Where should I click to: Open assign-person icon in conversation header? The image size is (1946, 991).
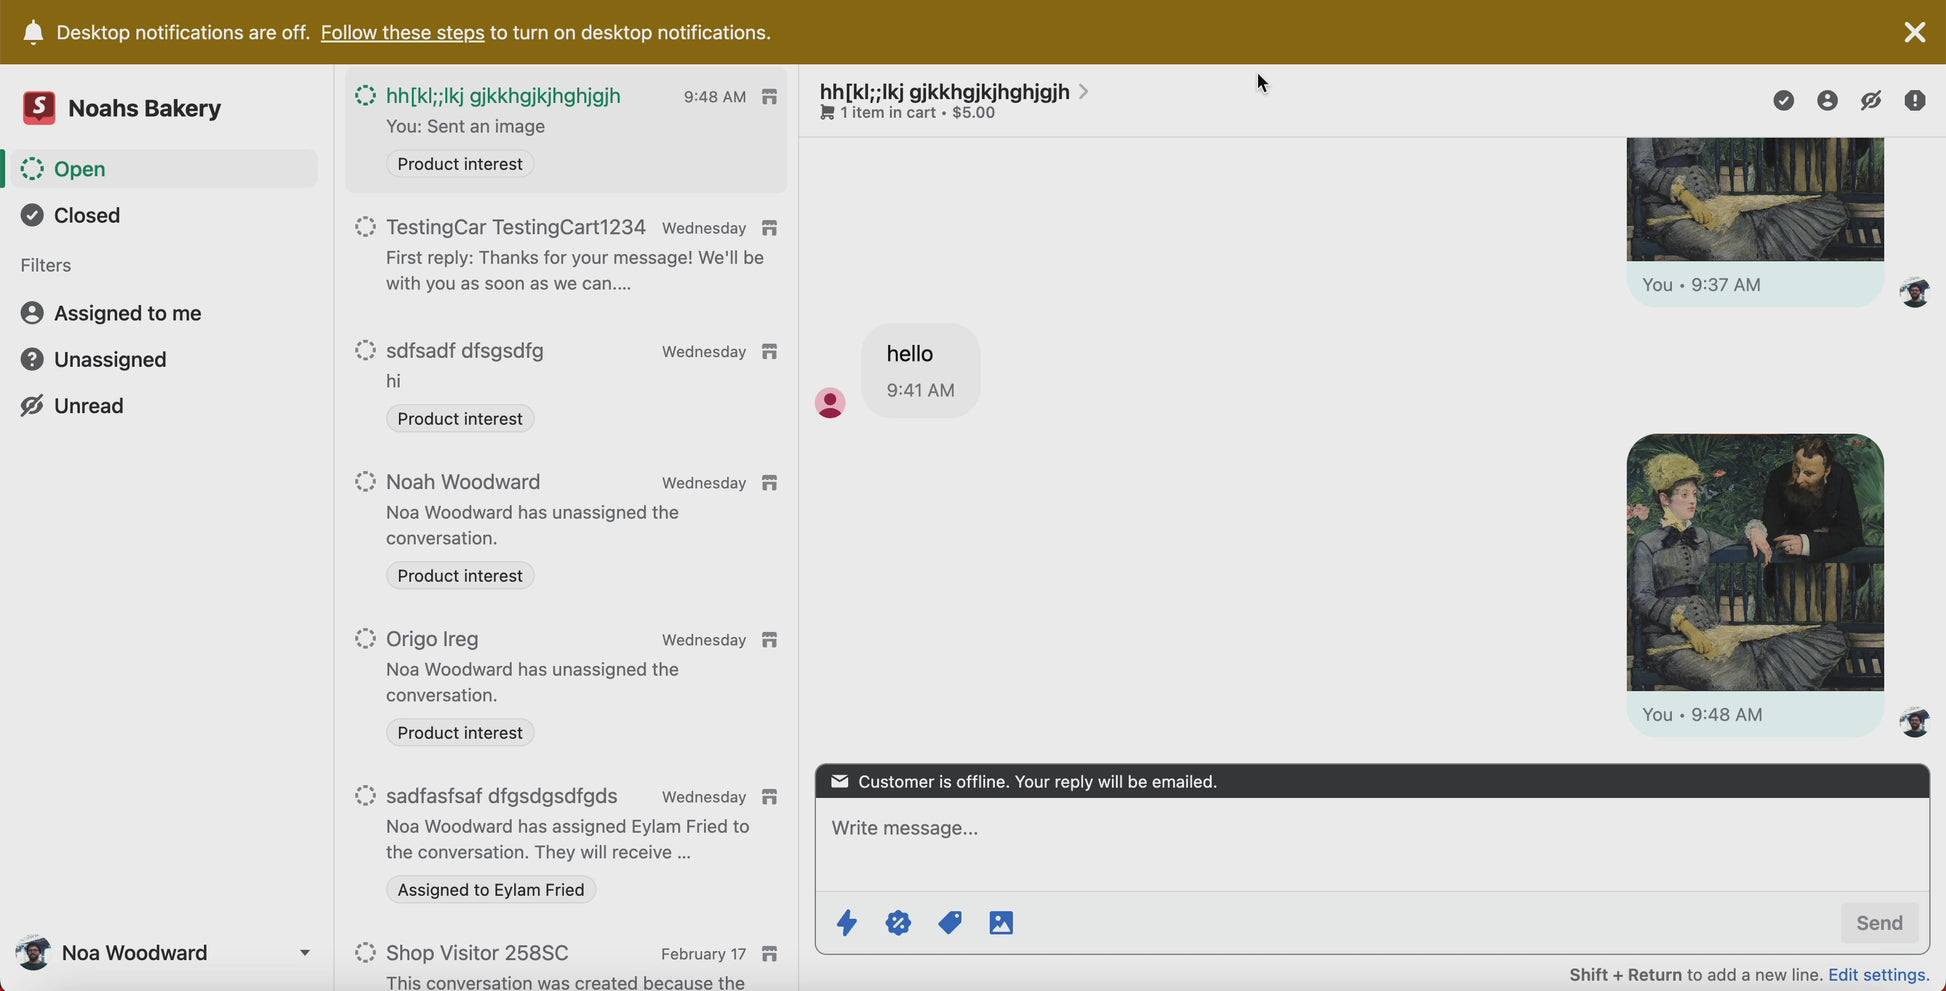pyautogui.click(x=1827, y=100)
